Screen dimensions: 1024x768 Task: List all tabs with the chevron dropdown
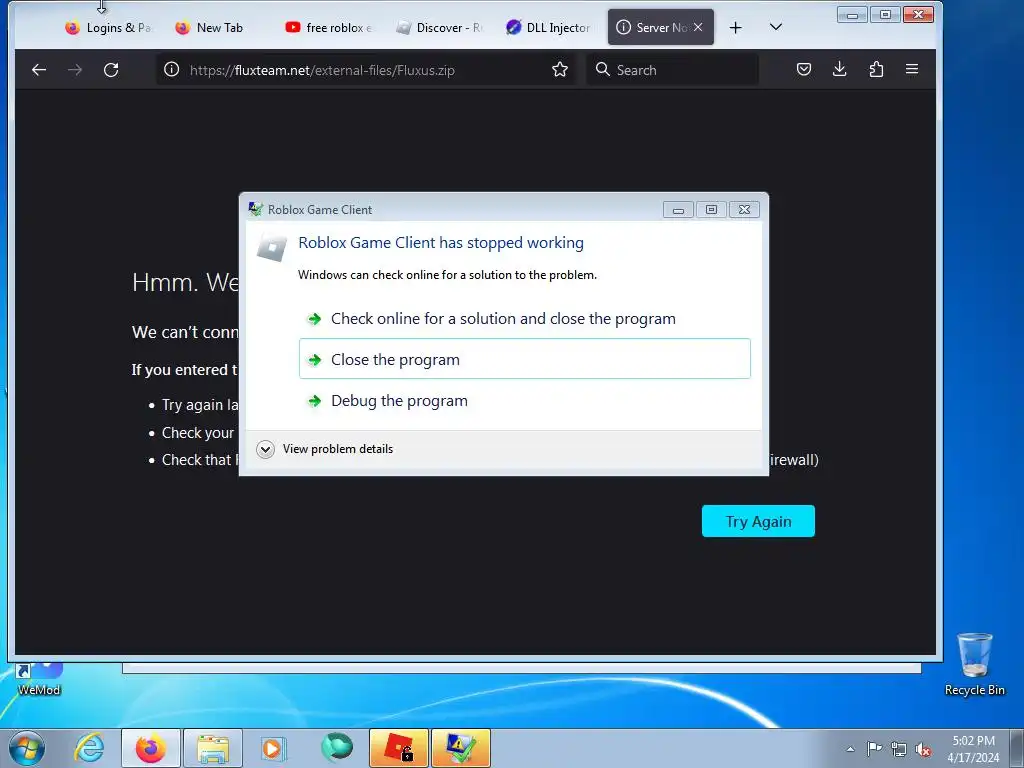click(x=775, y=27)
